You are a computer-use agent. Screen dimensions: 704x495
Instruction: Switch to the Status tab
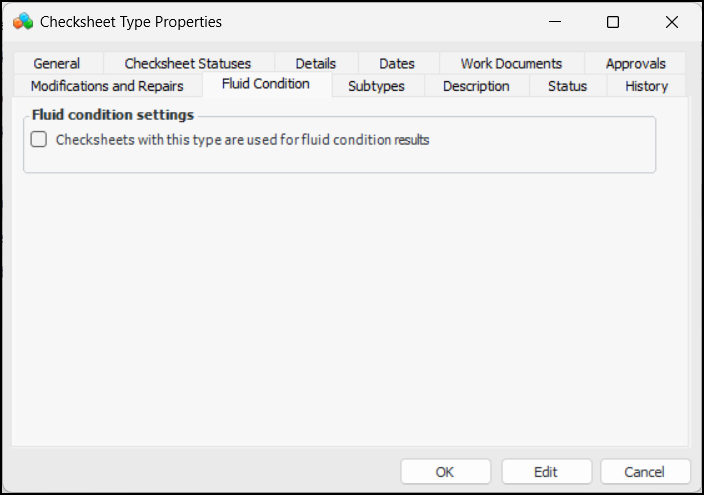[567, 86]
